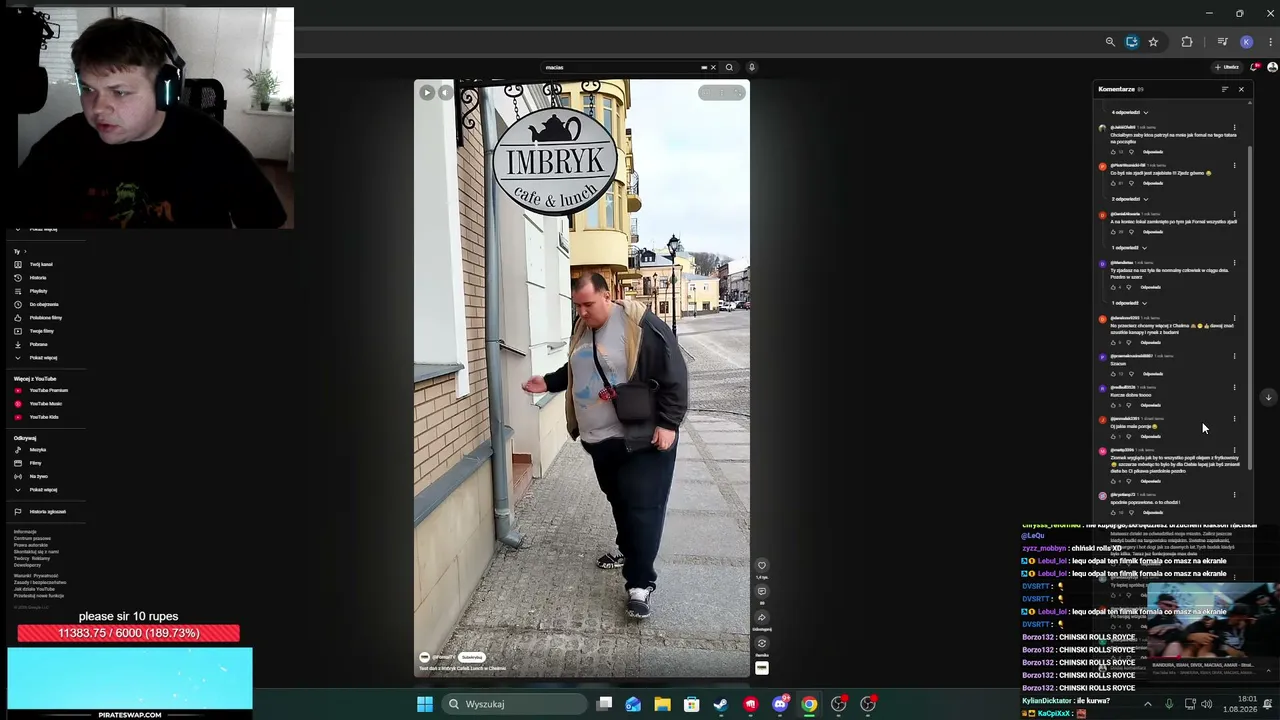This screenshot has height=720, width=1280.
Task: Sort comments in the Komentarze panel
Action: coord(1225,89)
